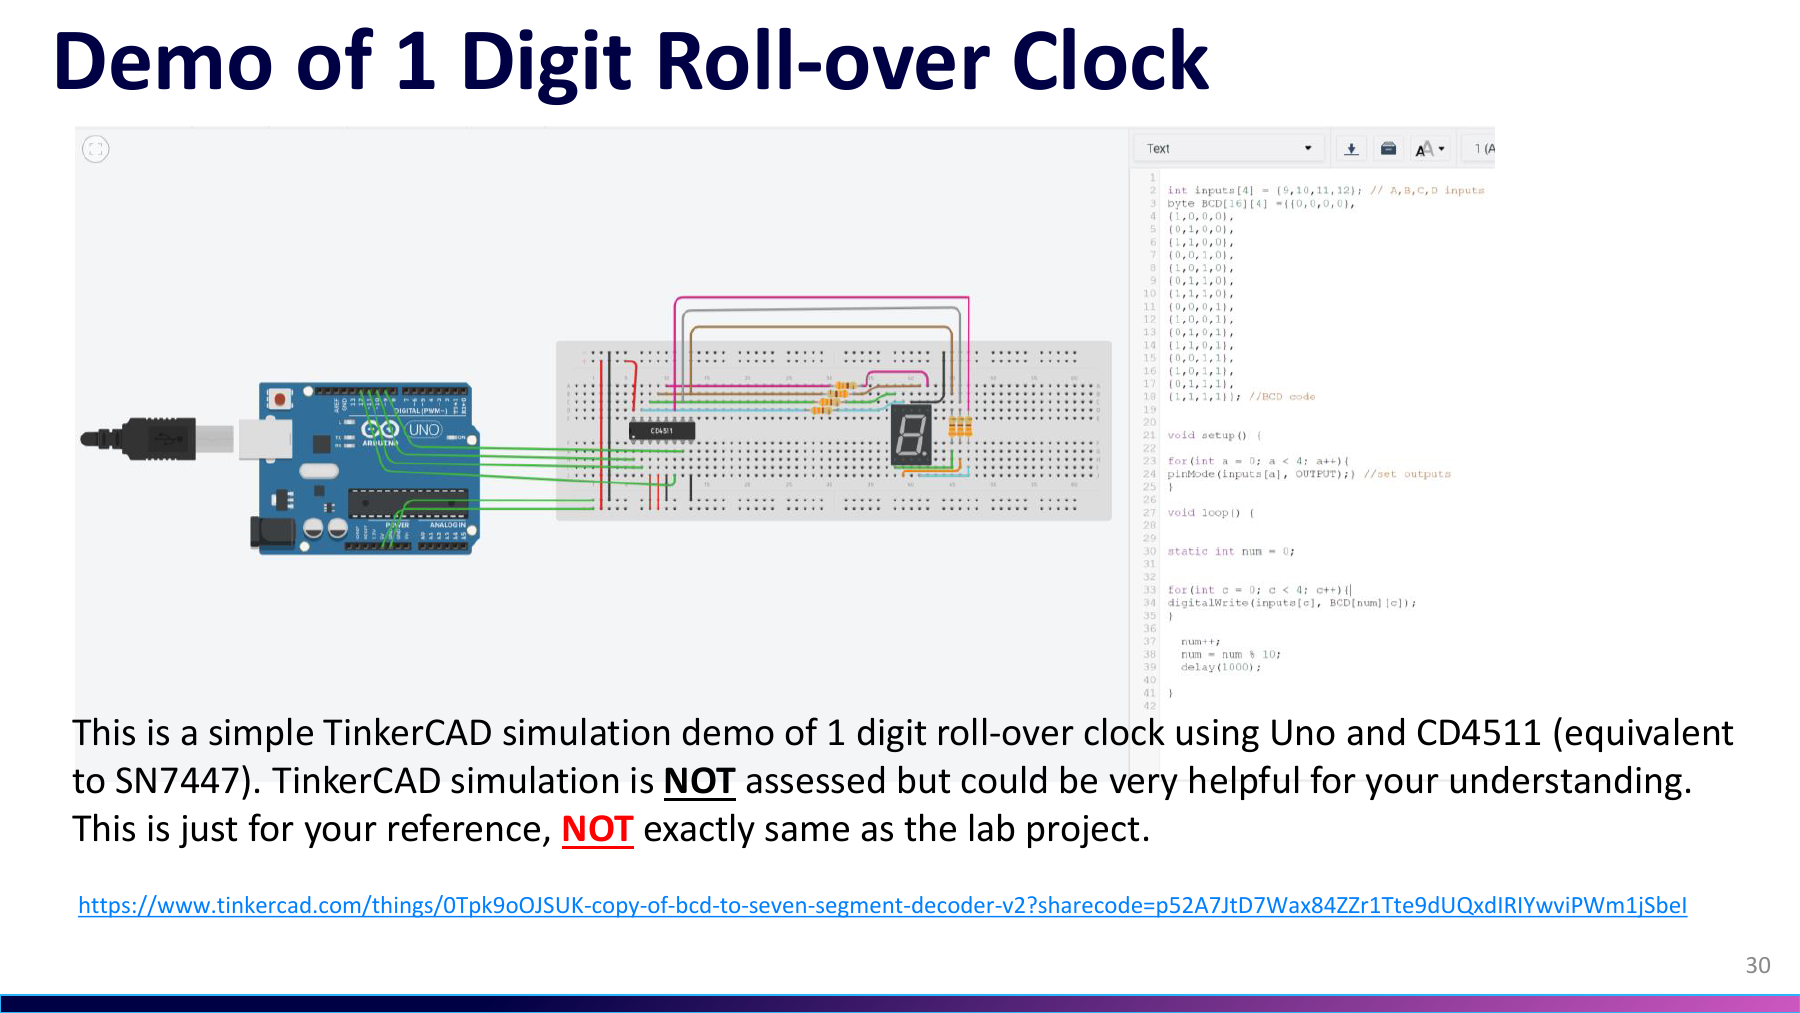Click the red NOT word in description
Viewport: 1800px width, 1013px height.
pyautogui.click(x=597, y=829)
